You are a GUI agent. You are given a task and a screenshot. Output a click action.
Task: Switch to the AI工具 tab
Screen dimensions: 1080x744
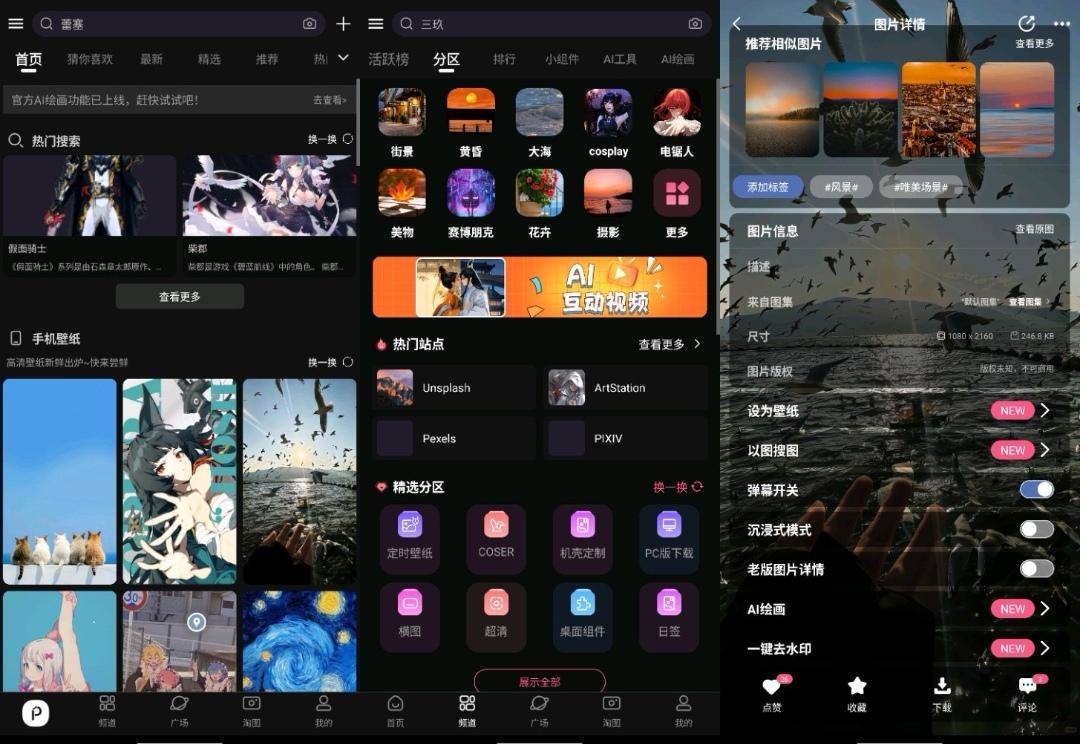tap(620, 59)
